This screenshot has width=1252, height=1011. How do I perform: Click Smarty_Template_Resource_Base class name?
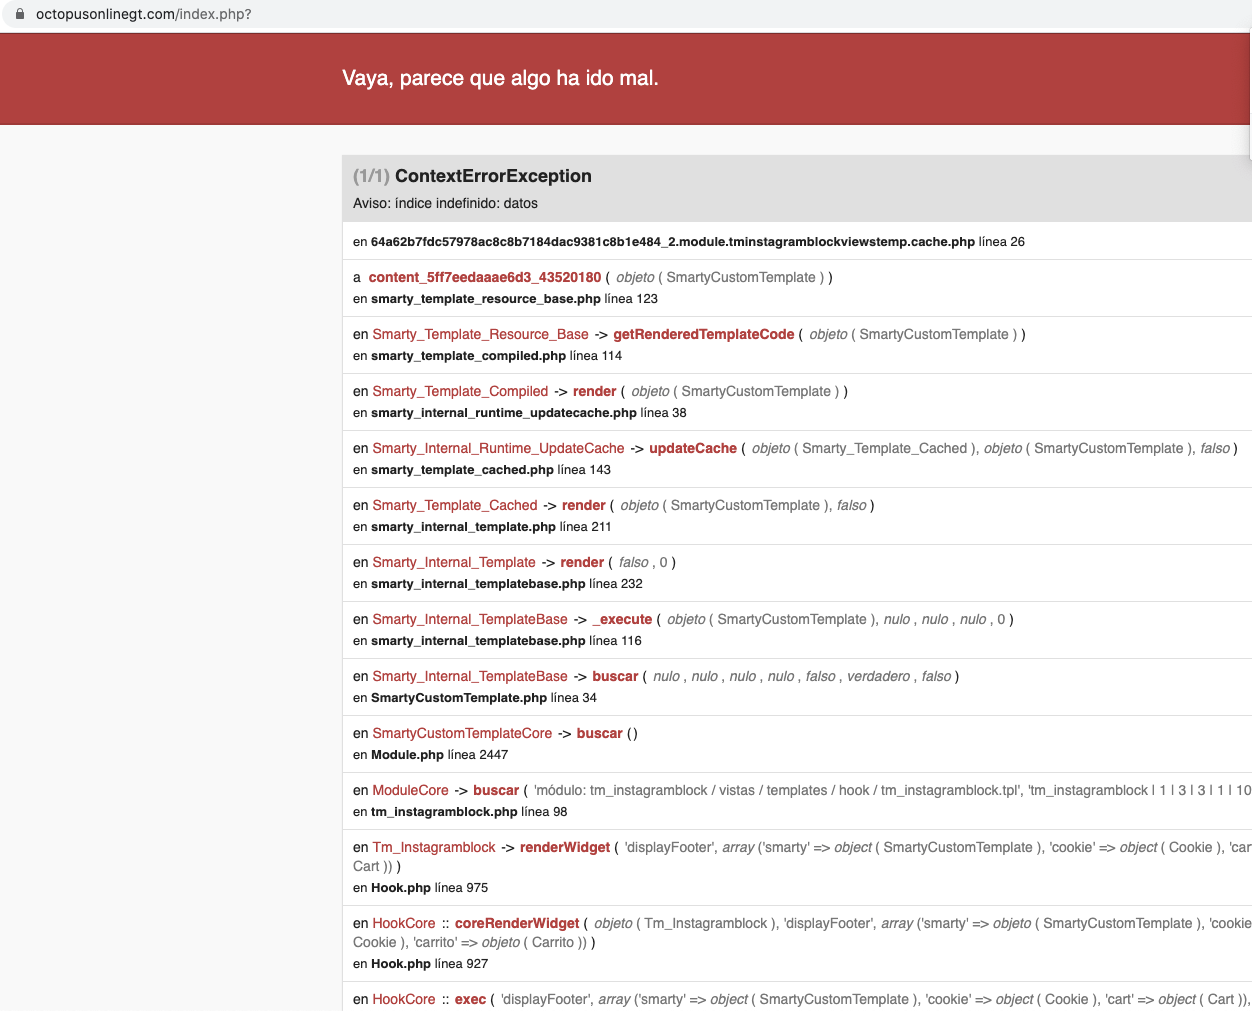[481, 334]
